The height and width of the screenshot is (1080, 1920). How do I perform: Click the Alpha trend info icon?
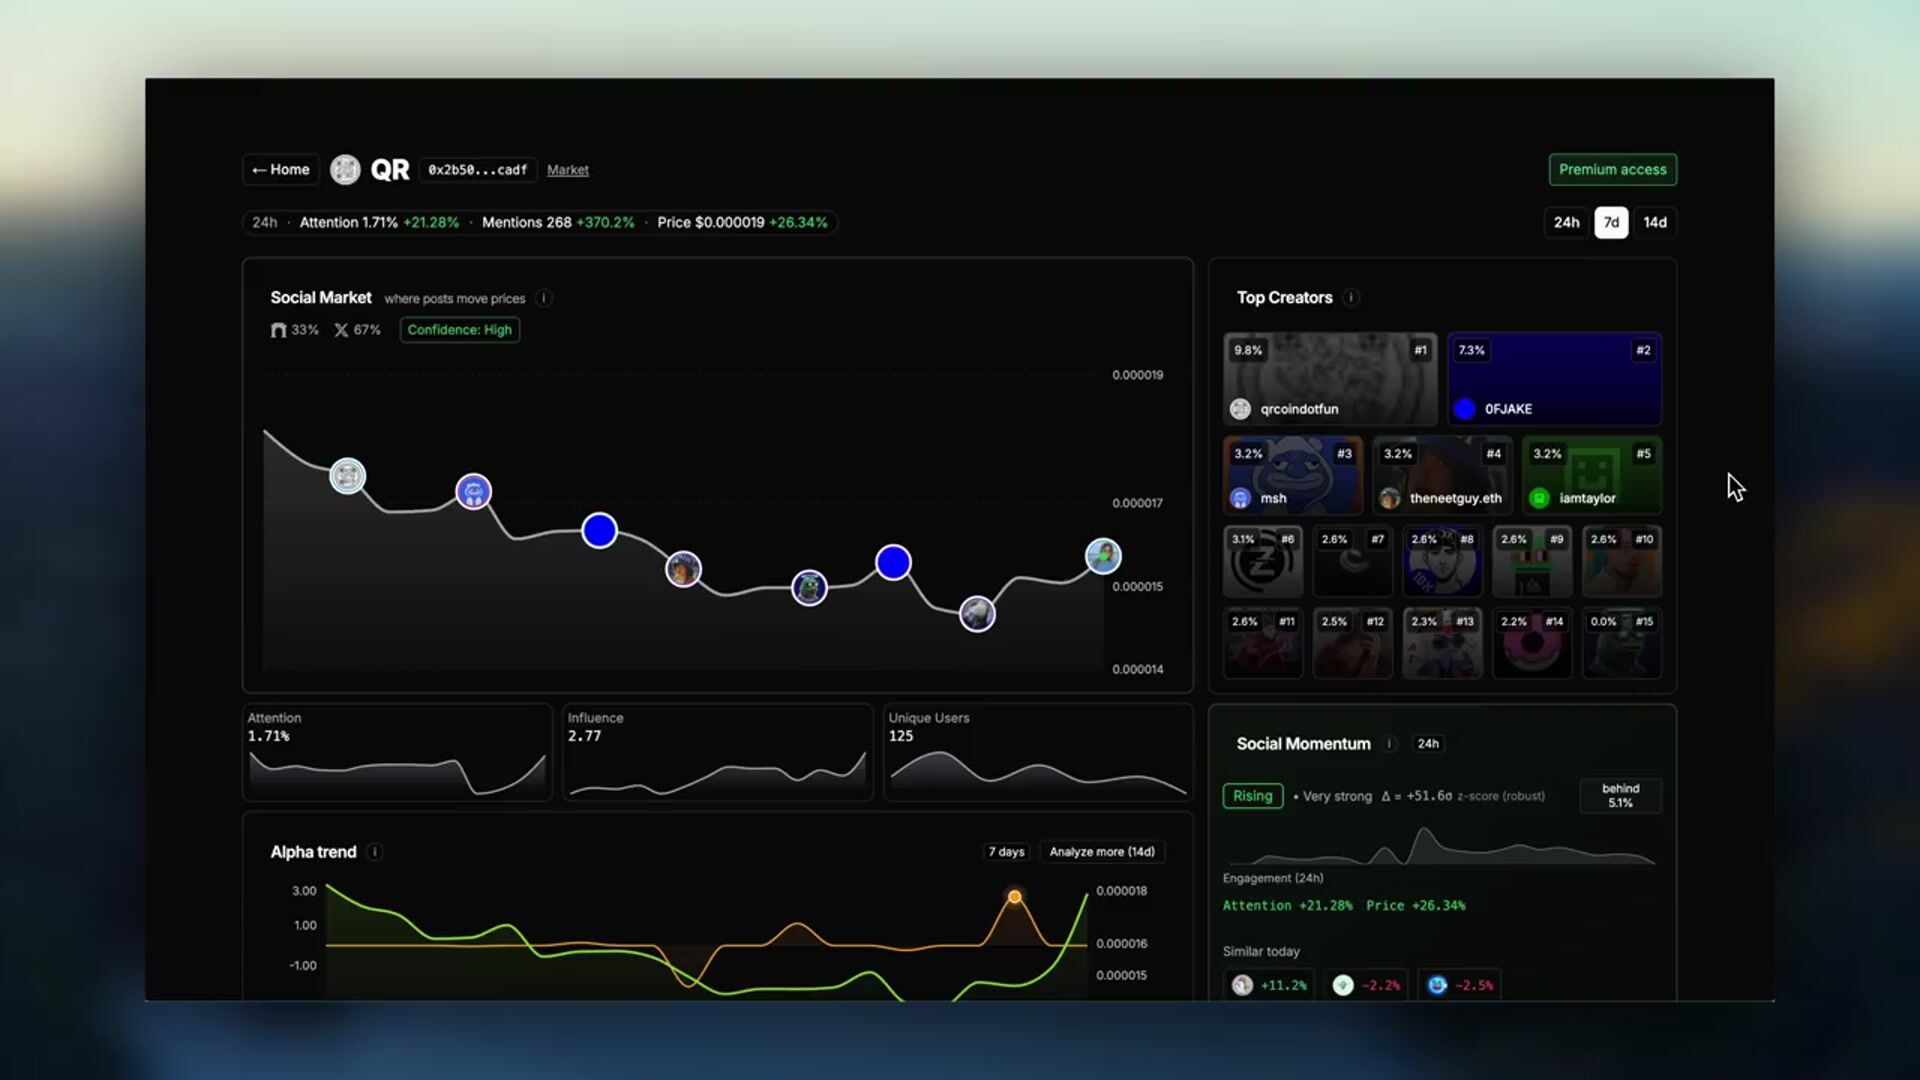tap(375, 852)
